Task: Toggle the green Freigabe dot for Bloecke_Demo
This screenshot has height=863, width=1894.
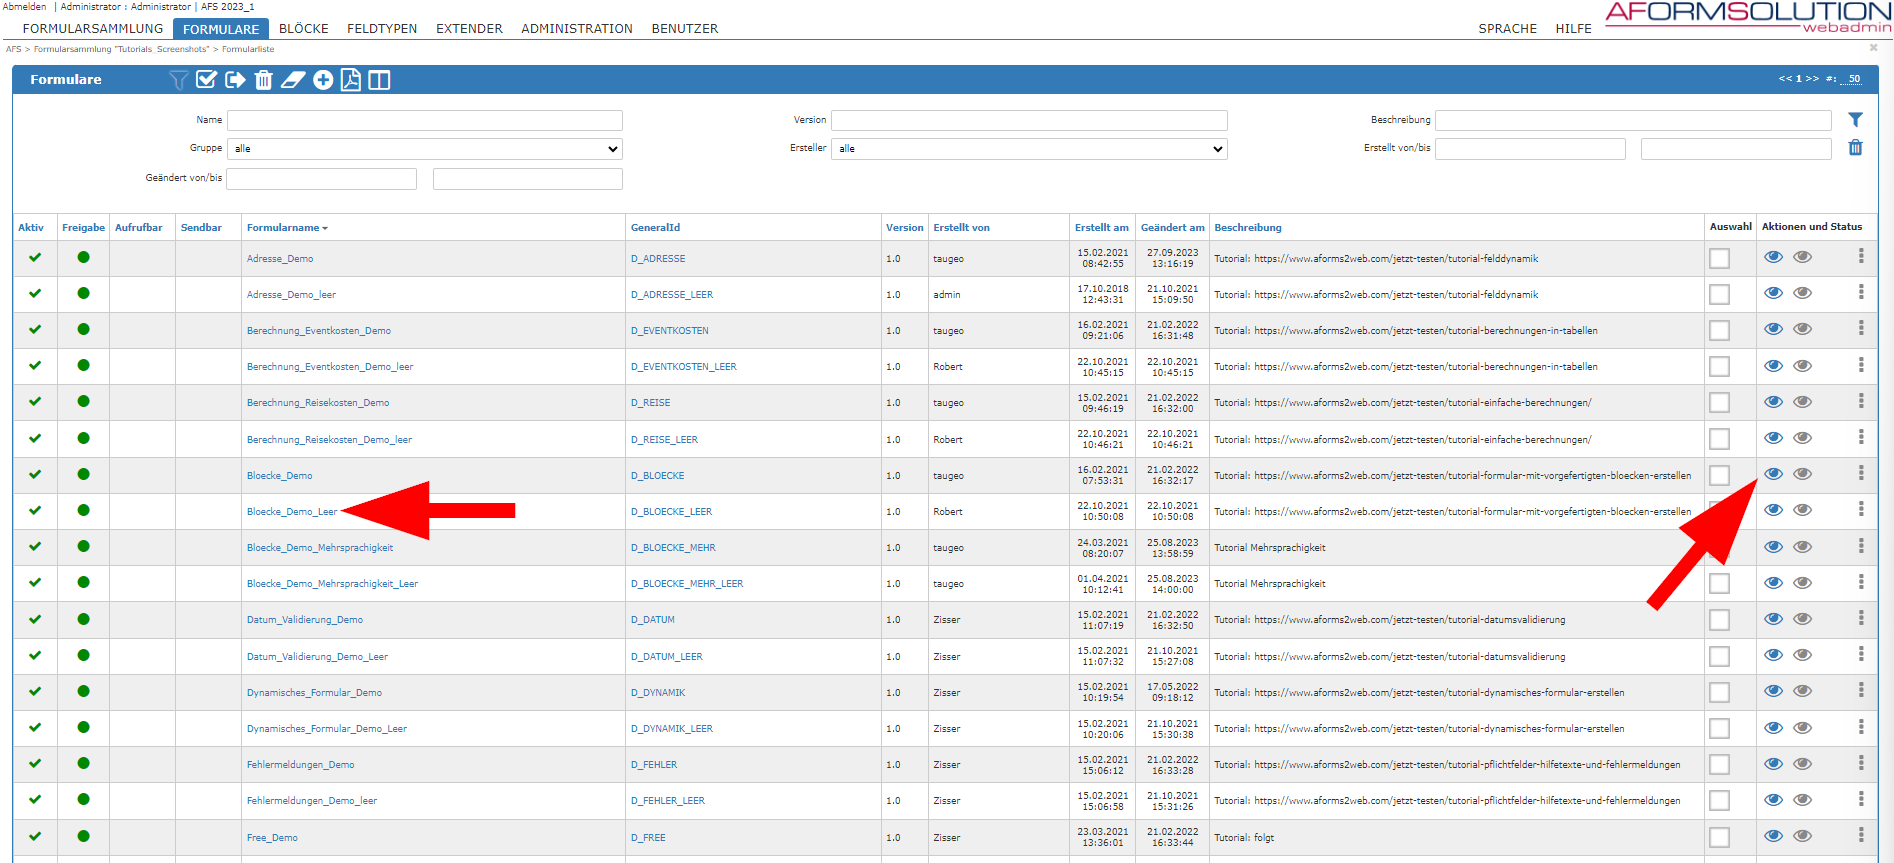Action: coord(83,474)
